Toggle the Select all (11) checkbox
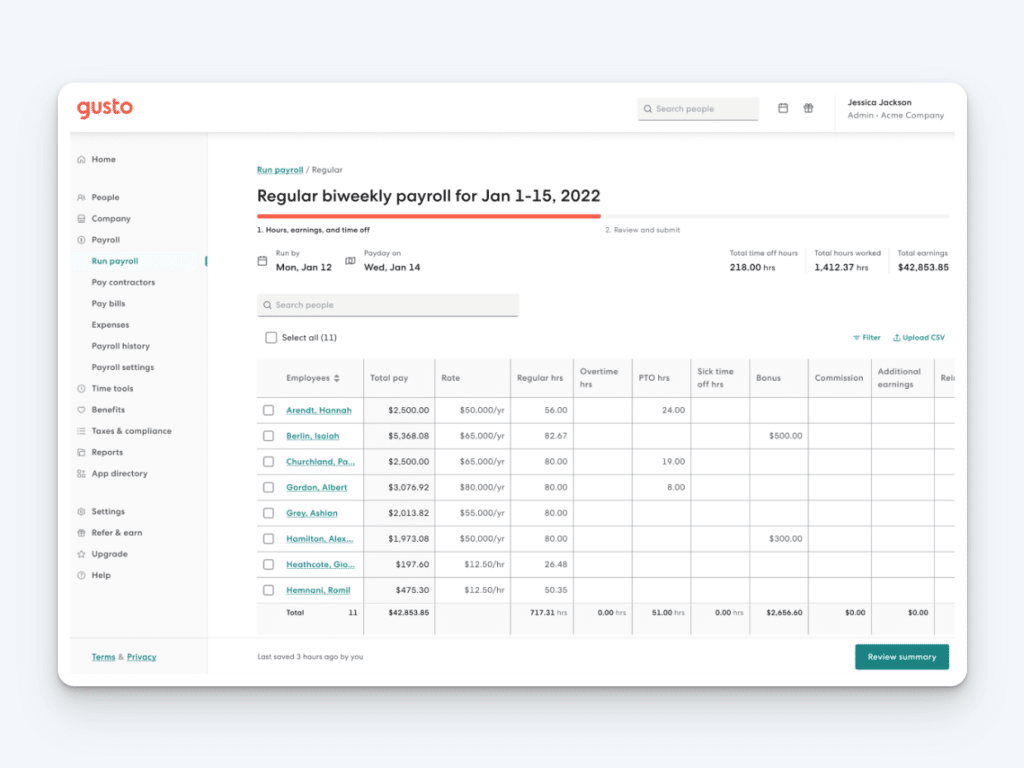Viewport: 1024px width, 768px height. tap(271, 338)
